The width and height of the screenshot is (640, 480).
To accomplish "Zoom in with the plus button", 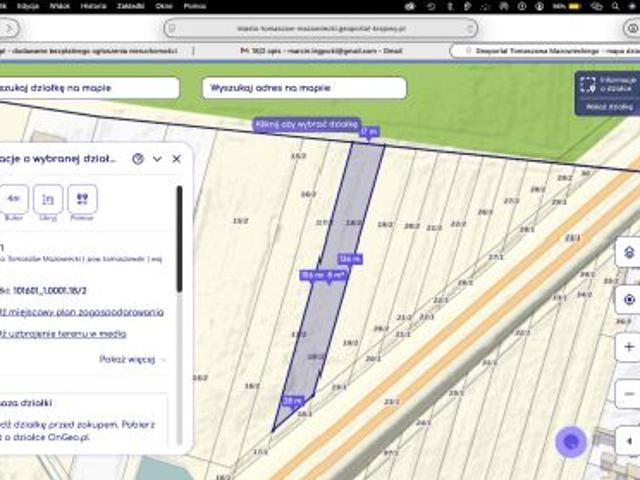I will click(x=628, y=347).
